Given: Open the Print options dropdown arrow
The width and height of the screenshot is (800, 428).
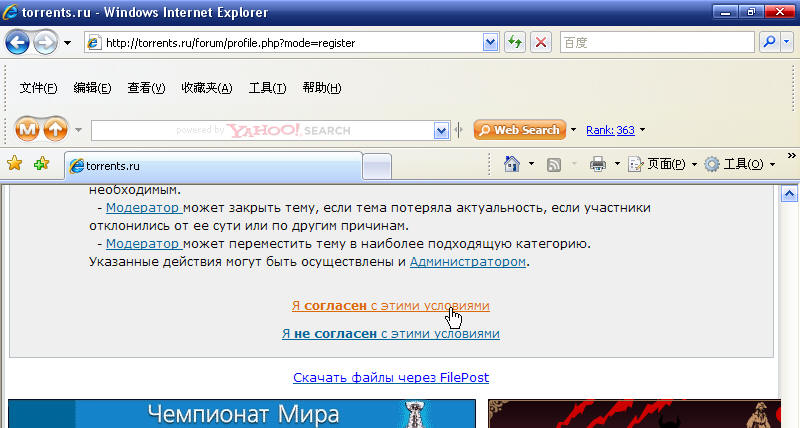Looking at the screenshot, I should [617, 164].
